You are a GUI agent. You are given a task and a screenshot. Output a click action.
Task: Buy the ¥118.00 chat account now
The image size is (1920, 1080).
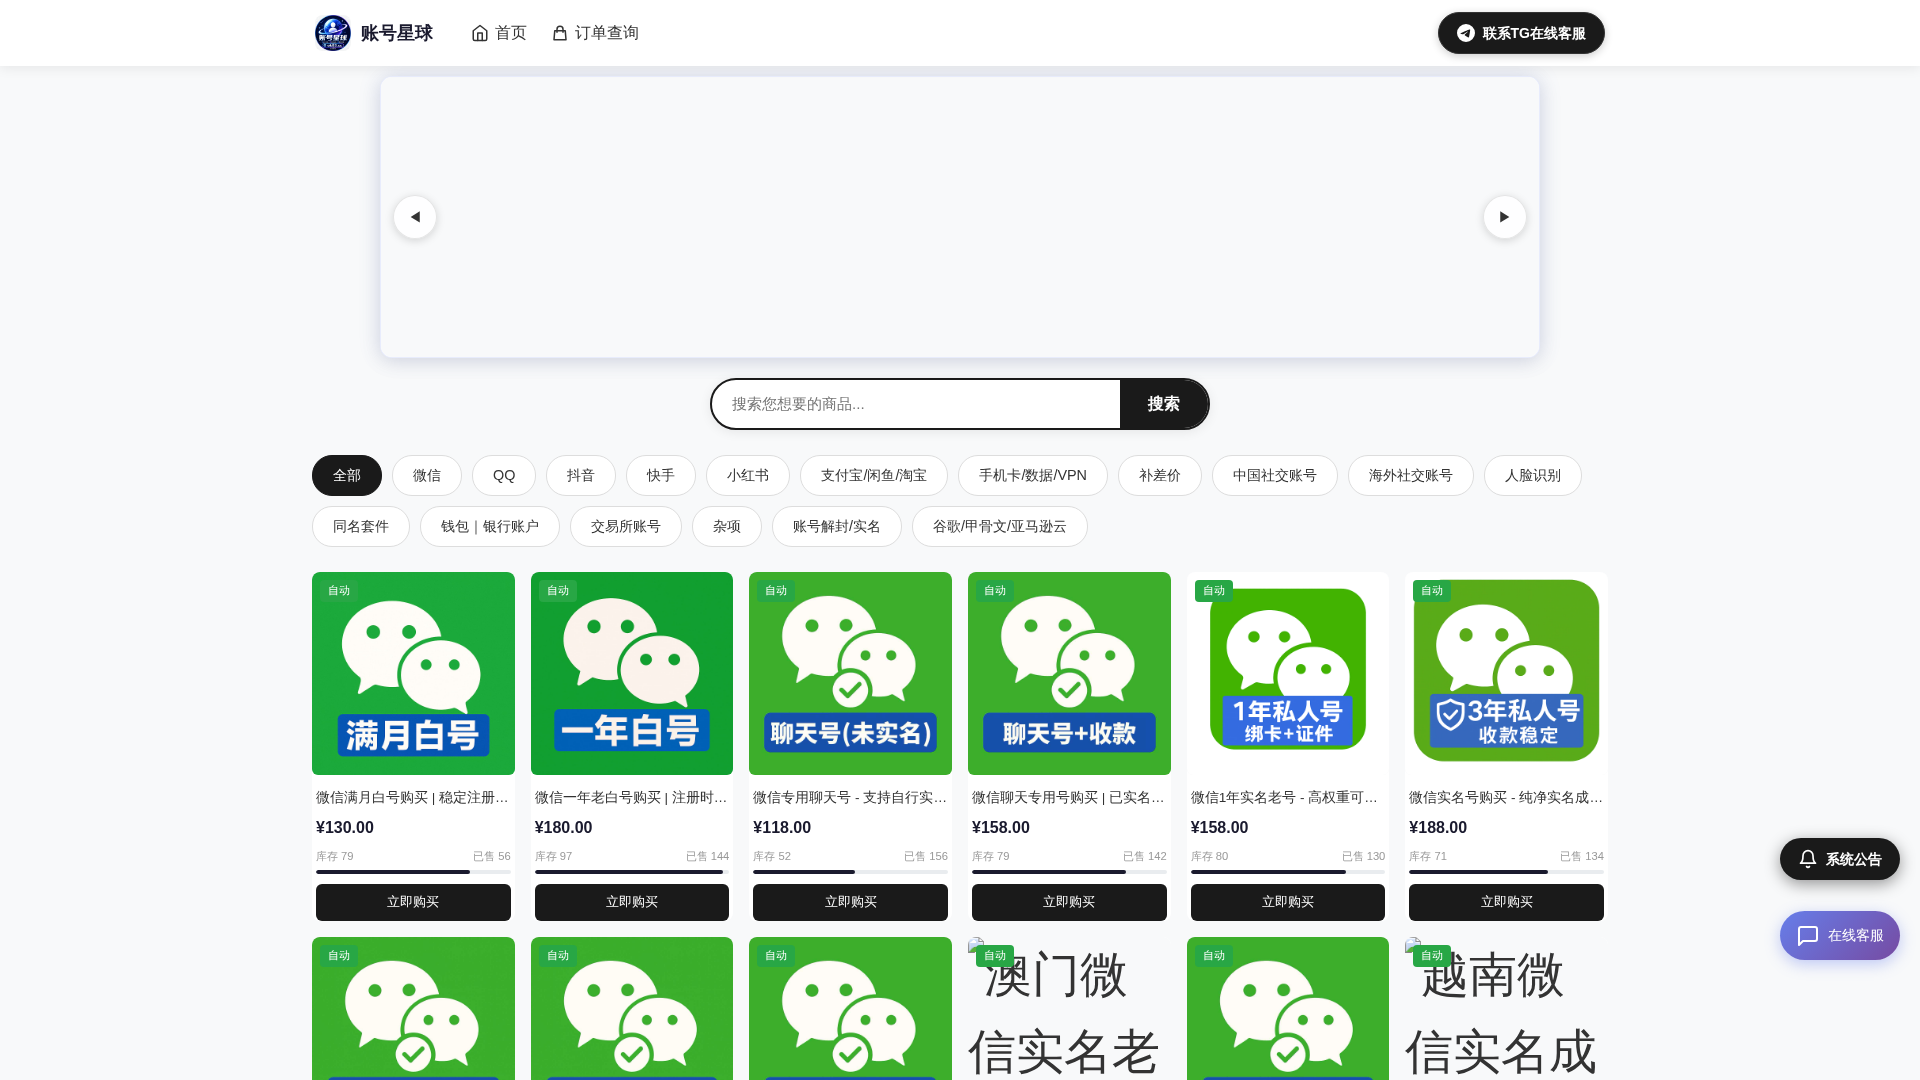pos(850,902)
